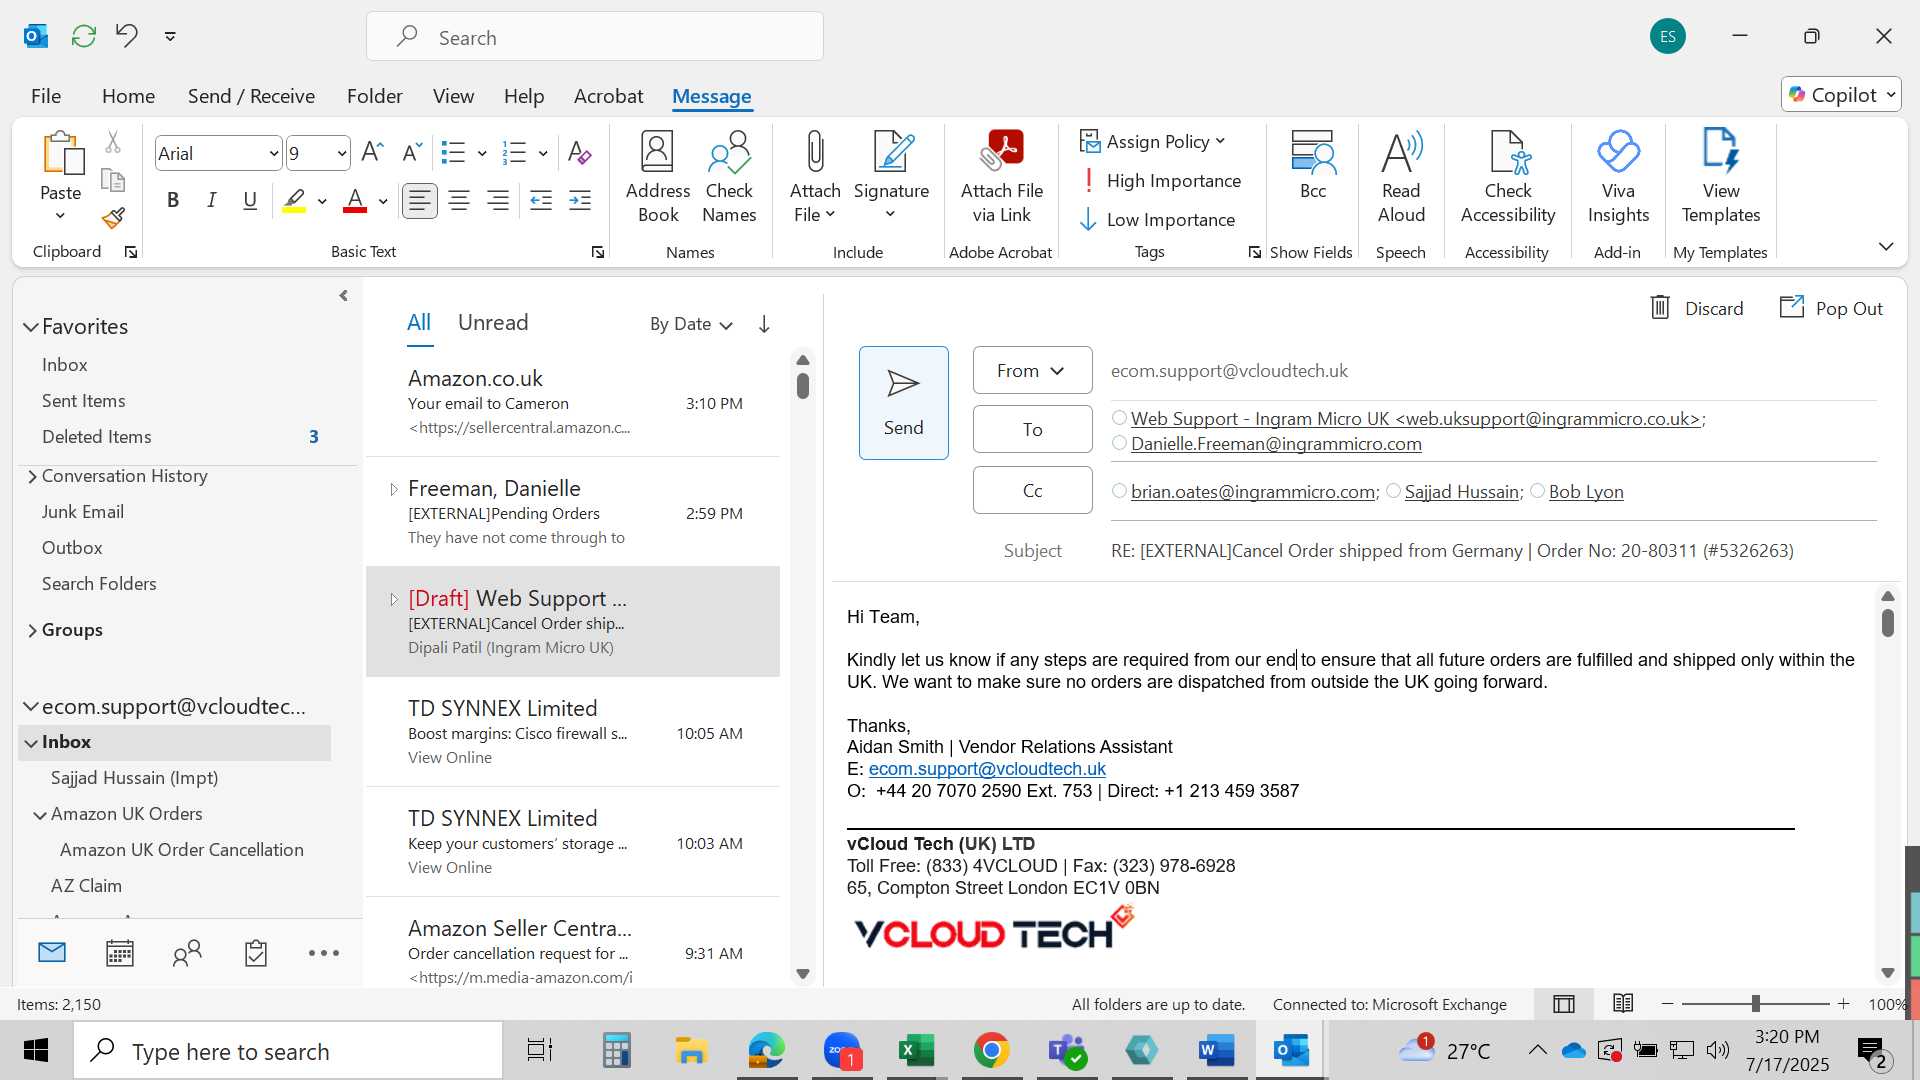
Task: Click the ecom.support@vcloudtech.uk signature link
Action: pos(986,769)
